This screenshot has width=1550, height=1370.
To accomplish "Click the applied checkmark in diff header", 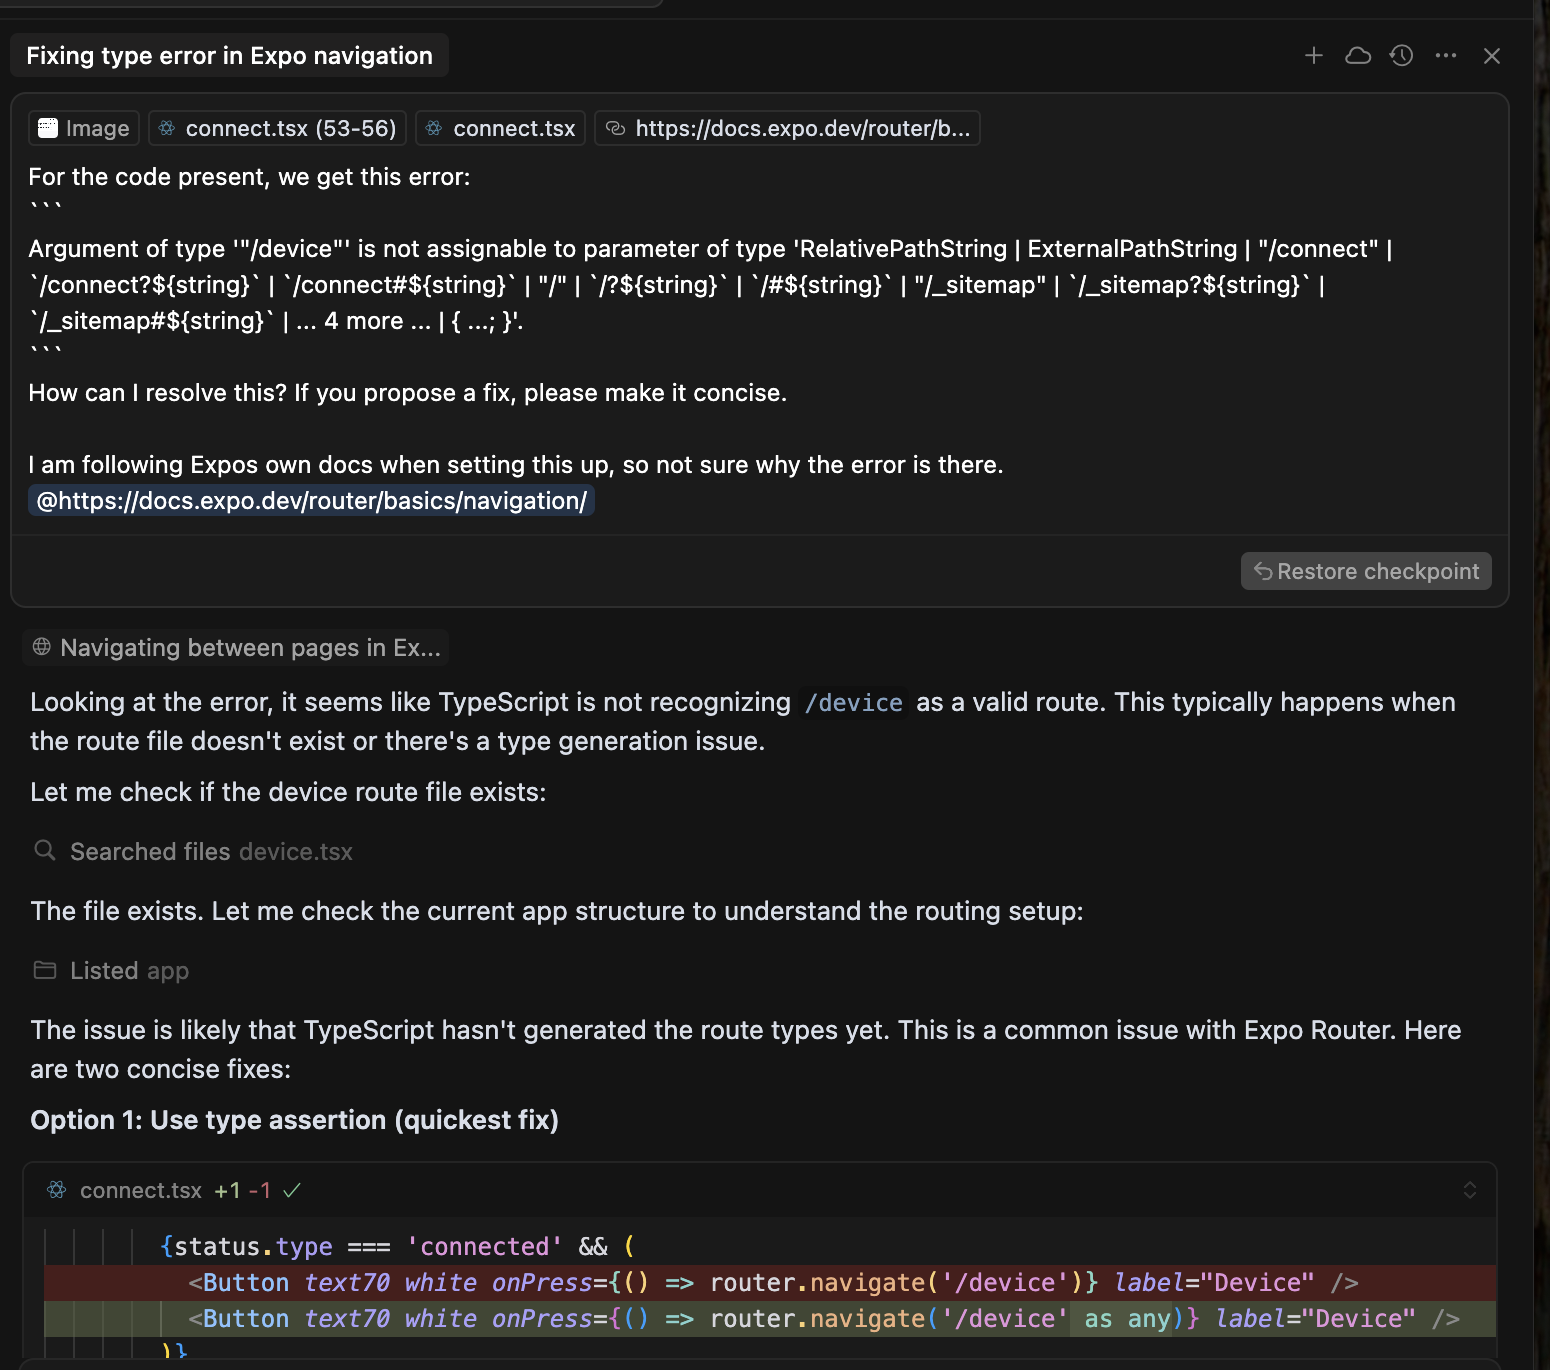I will 292,1190.
